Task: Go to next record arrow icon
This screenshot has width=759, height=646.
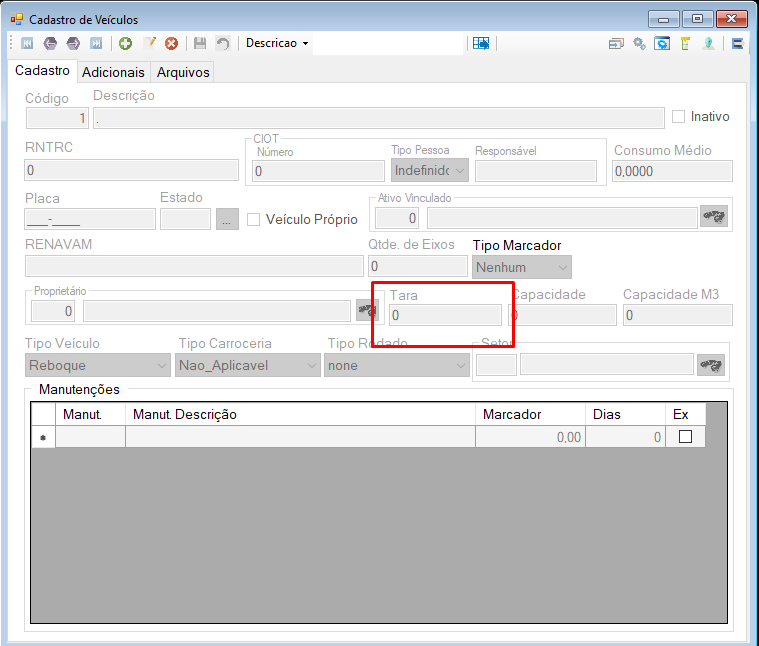Action: click(73, 44)
